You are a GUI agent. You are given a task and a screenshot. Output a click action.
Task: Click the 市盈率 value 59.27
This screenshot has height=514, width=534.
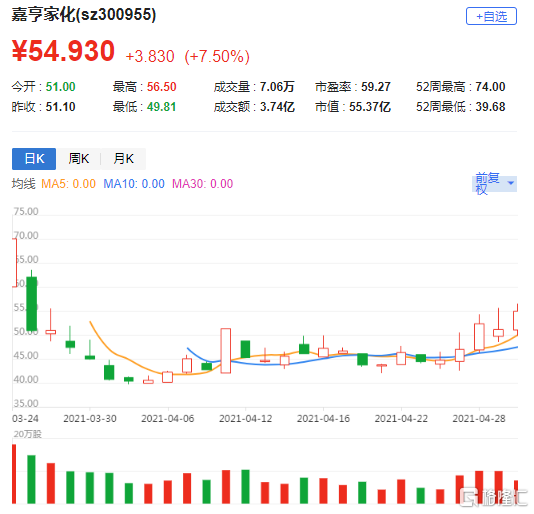(376, 87)
